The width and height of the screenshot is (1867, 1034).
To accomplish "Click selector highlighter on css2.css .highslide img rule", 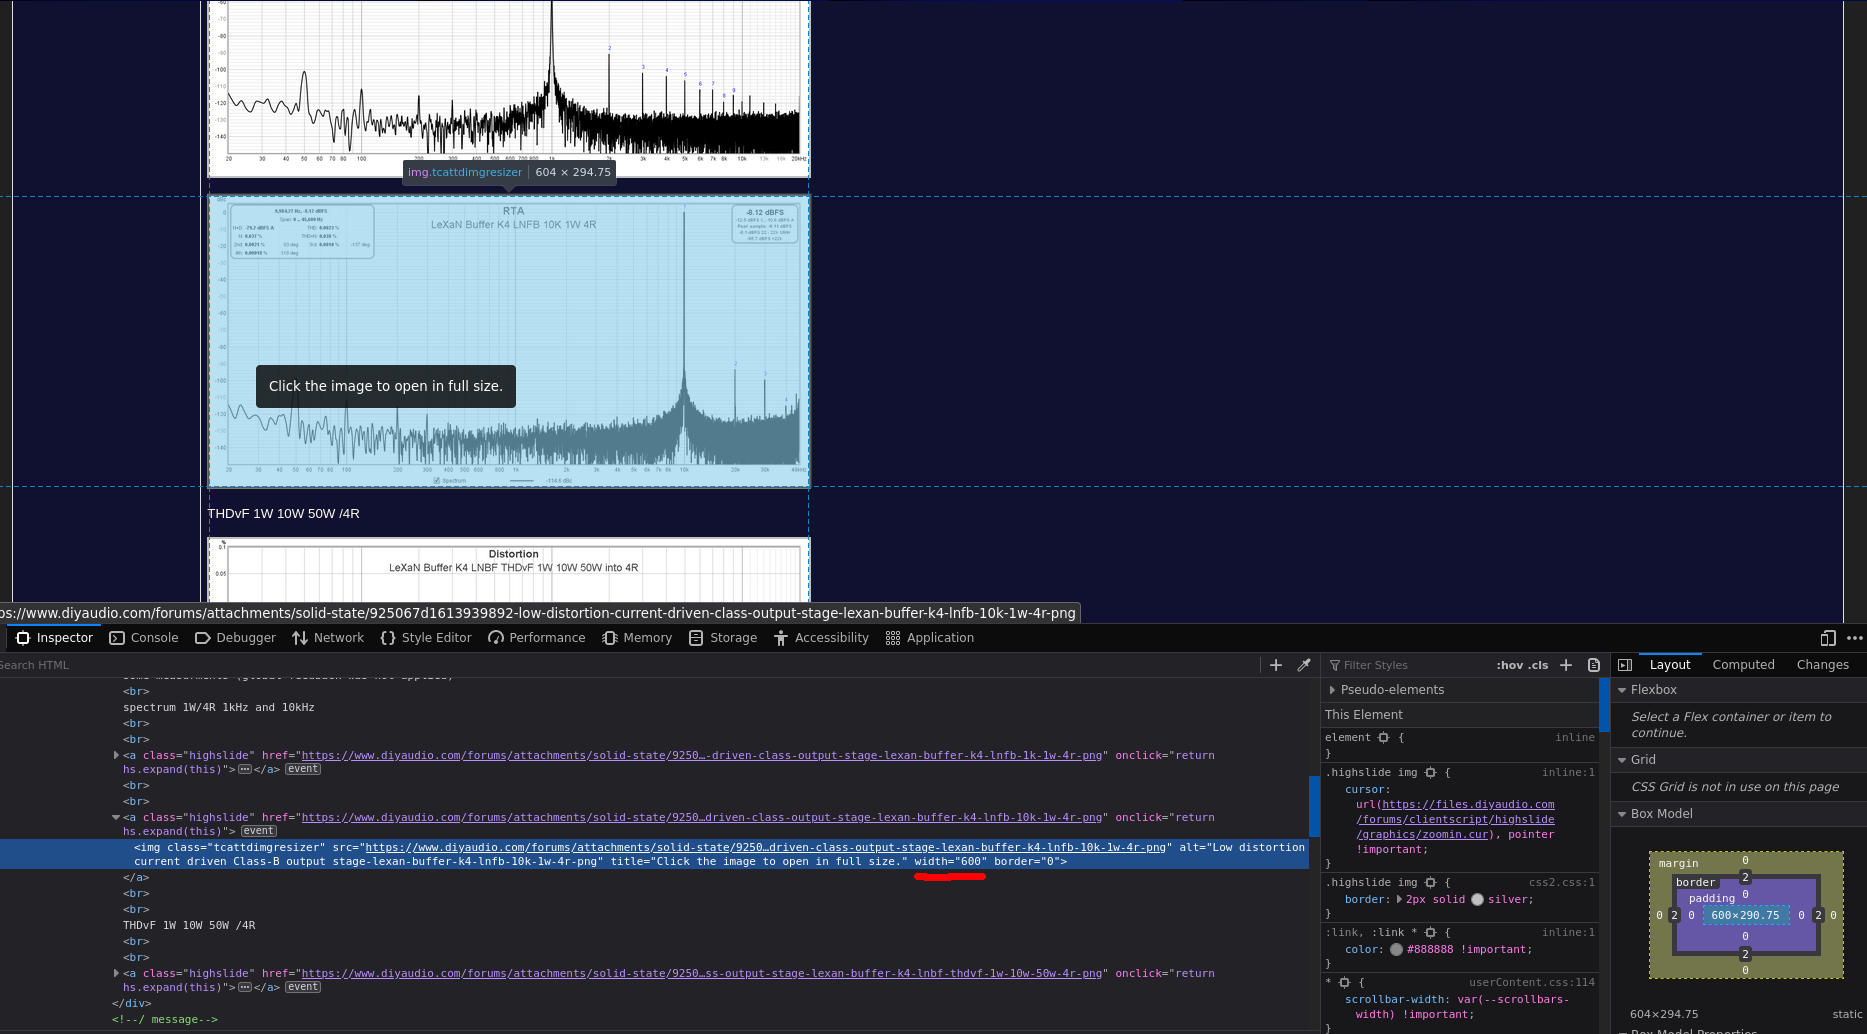I will pos(1431,882).
